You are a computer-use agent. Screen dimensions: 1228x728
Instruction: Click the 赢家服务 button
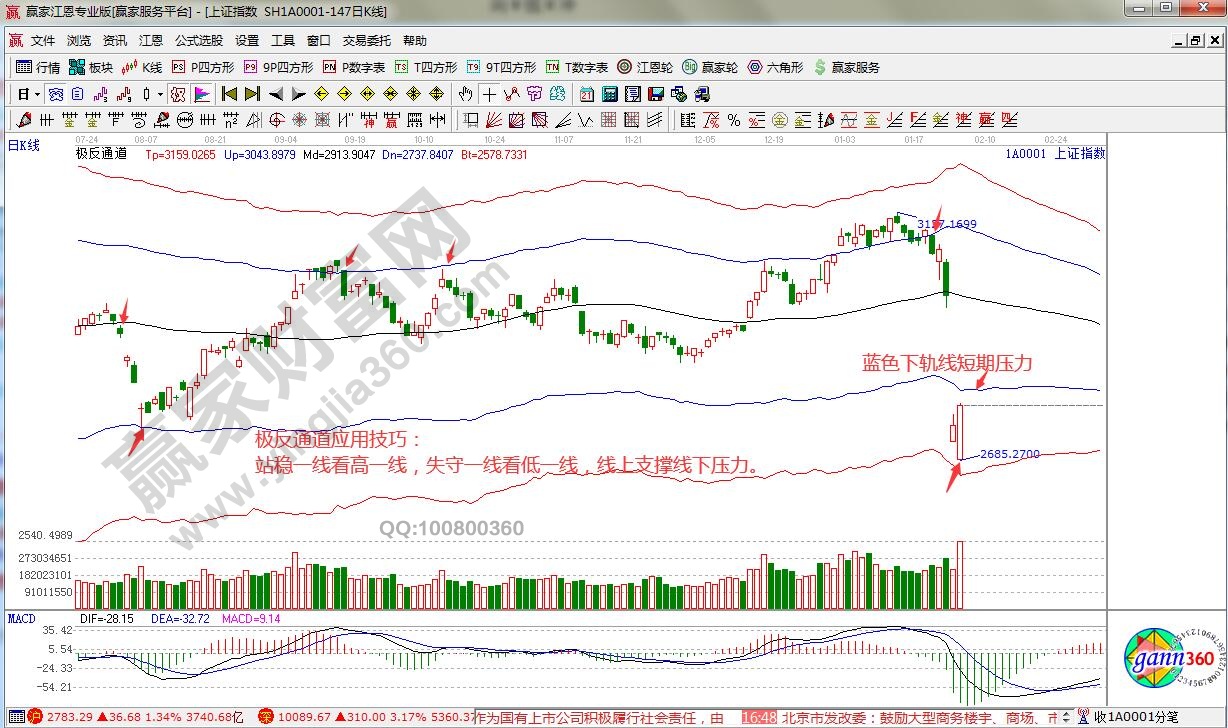coord(848,67)
